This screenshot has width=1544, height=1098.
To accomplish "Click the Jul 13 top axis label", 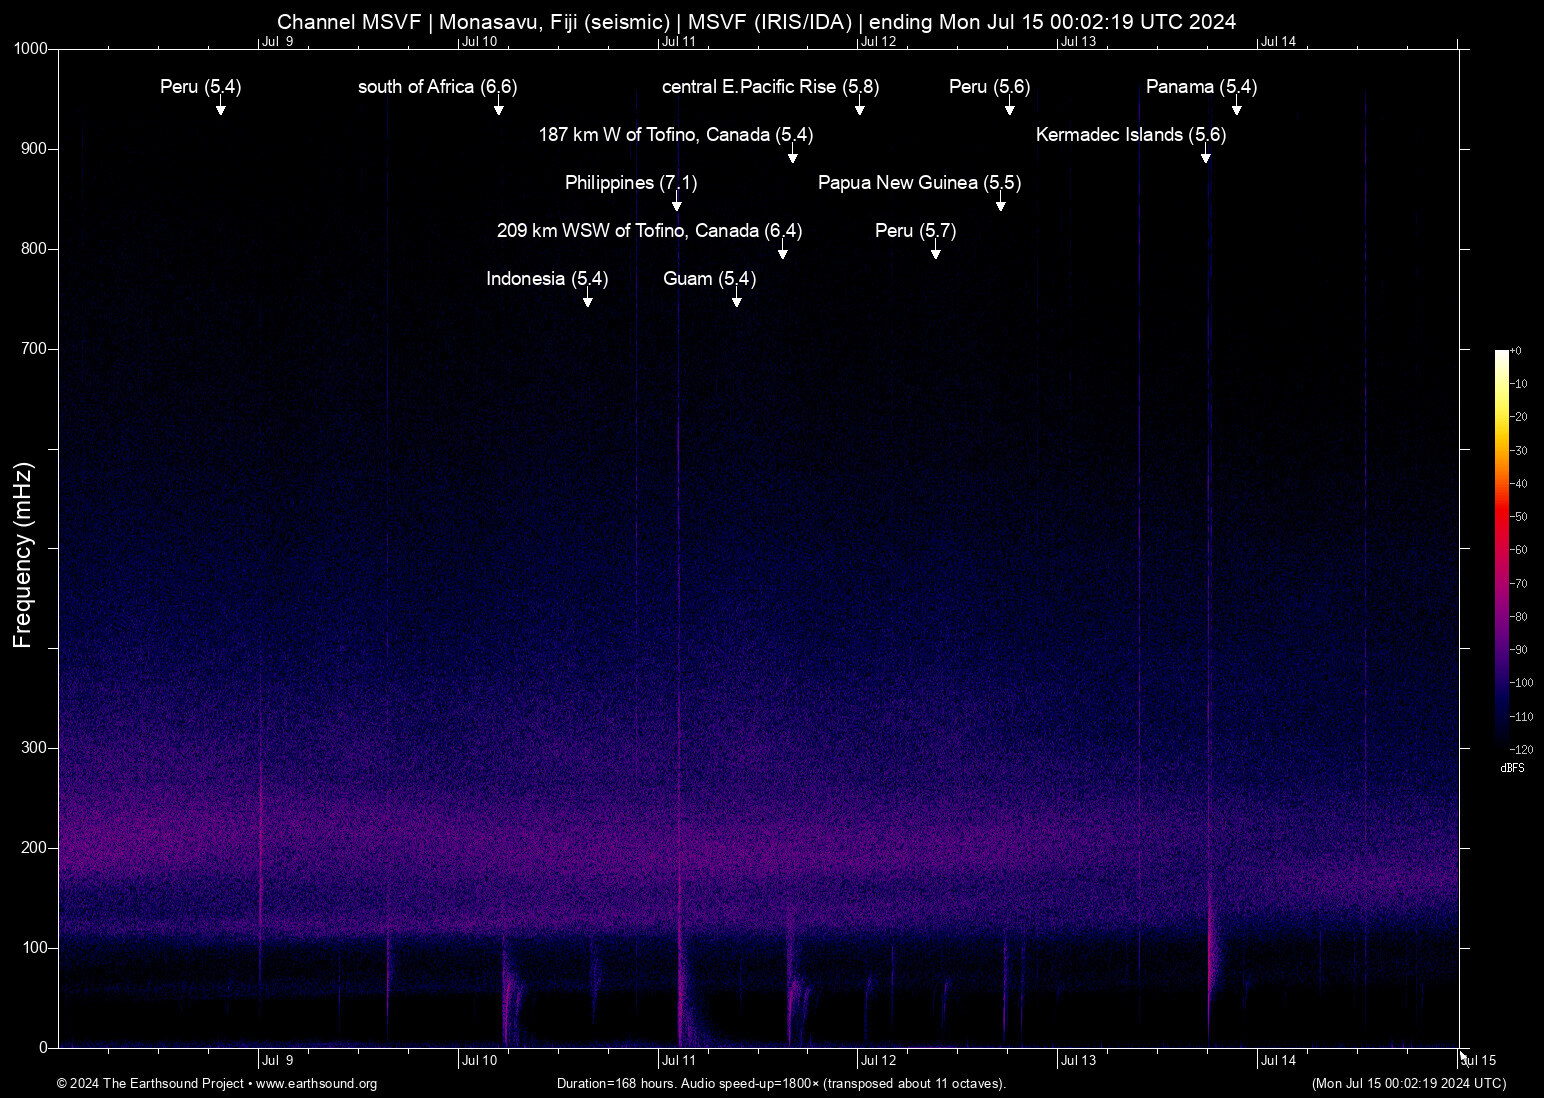I will click(x=1078, y=42).
